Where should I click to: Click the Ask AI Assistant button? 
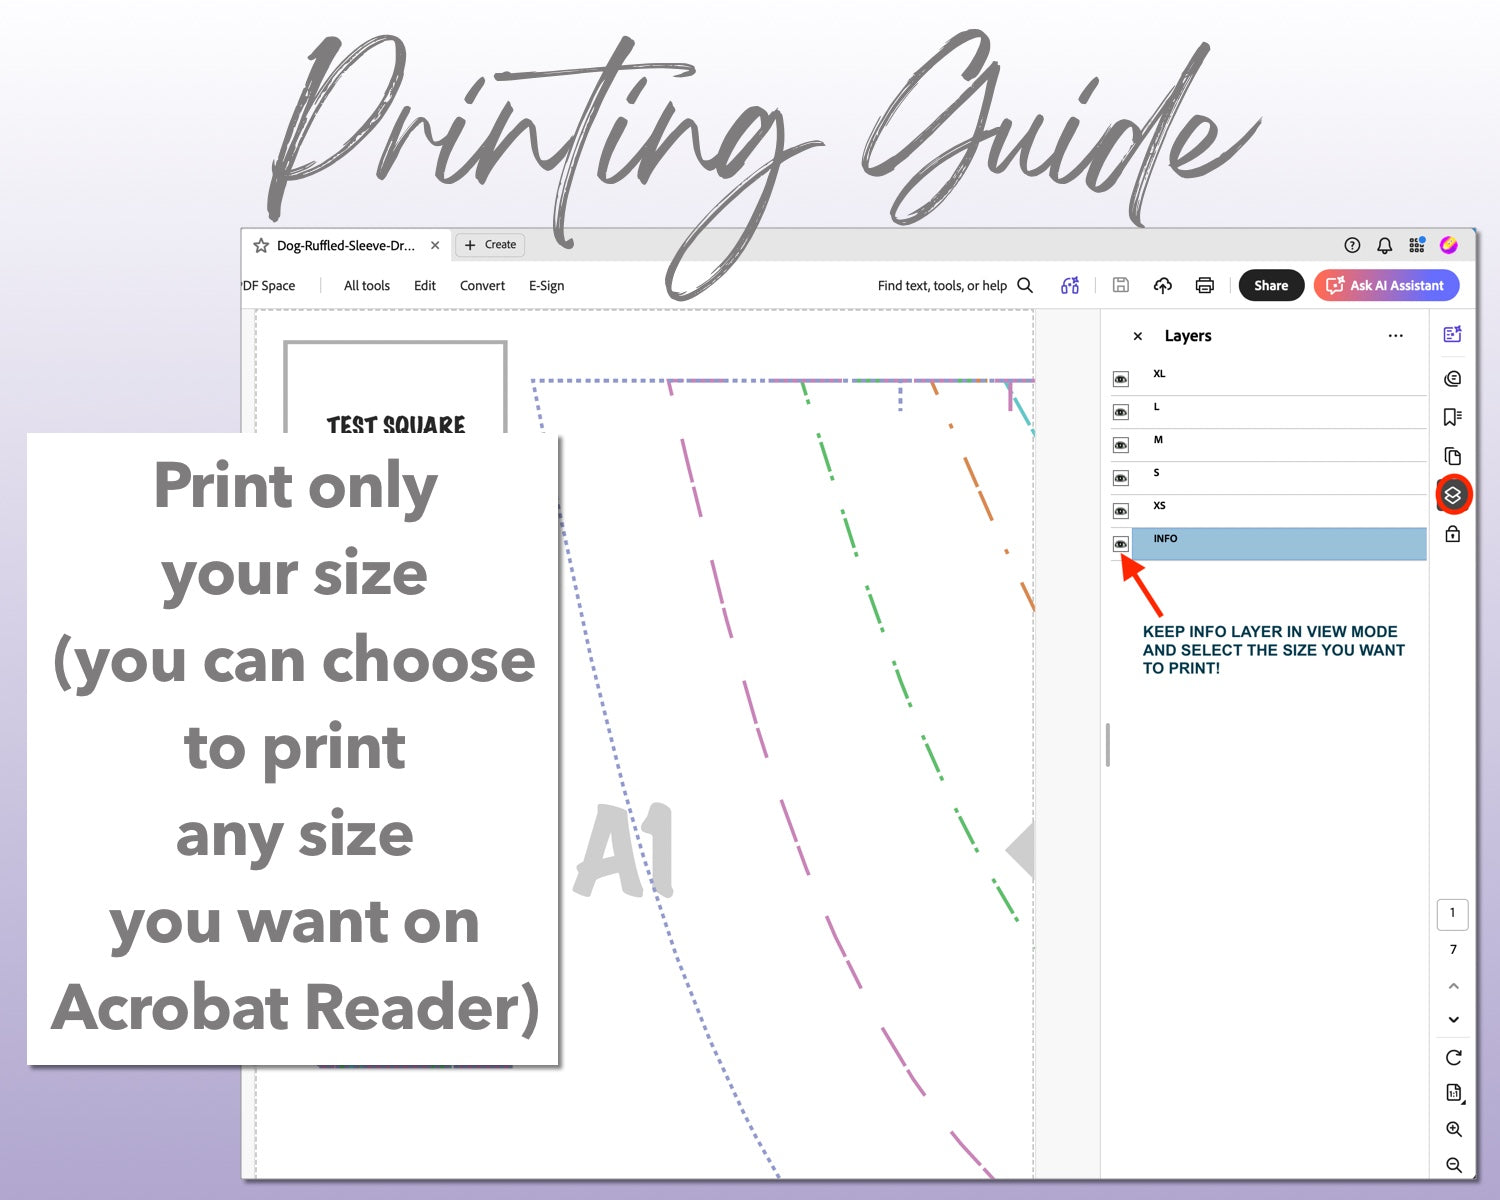coord(1386,286)
